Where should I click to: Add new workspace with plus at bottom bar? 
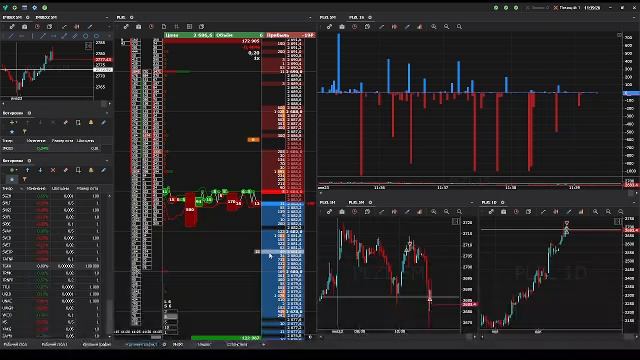(263, 344)
